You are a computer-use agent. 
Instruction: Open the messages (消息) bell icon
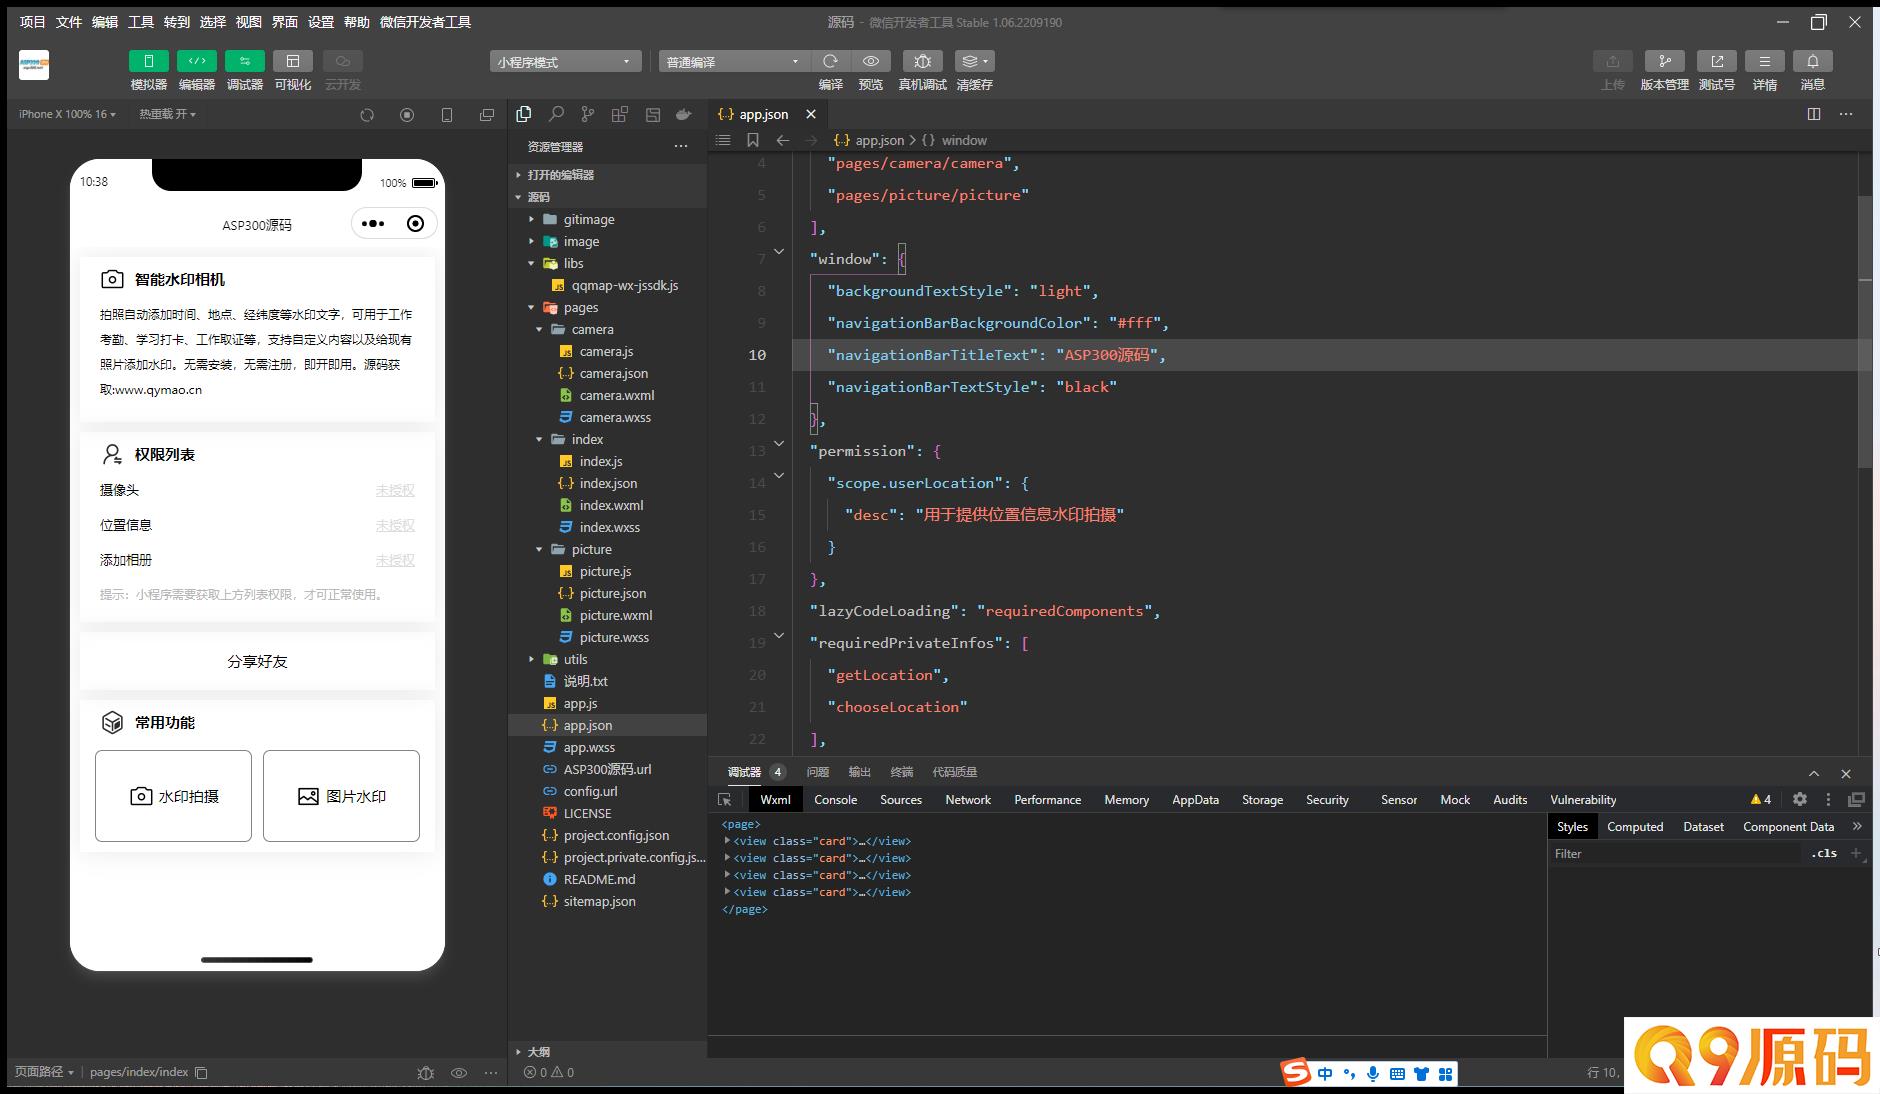1812,61
